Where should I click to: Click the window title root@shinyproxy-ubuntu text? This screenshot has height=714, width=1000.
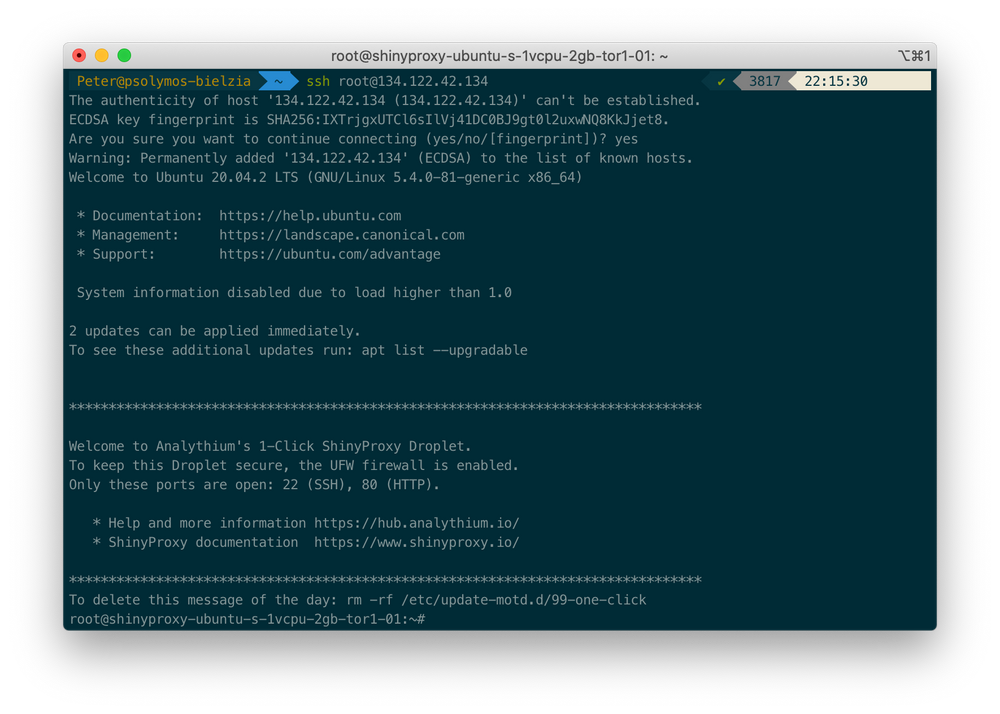pos(499,56)
